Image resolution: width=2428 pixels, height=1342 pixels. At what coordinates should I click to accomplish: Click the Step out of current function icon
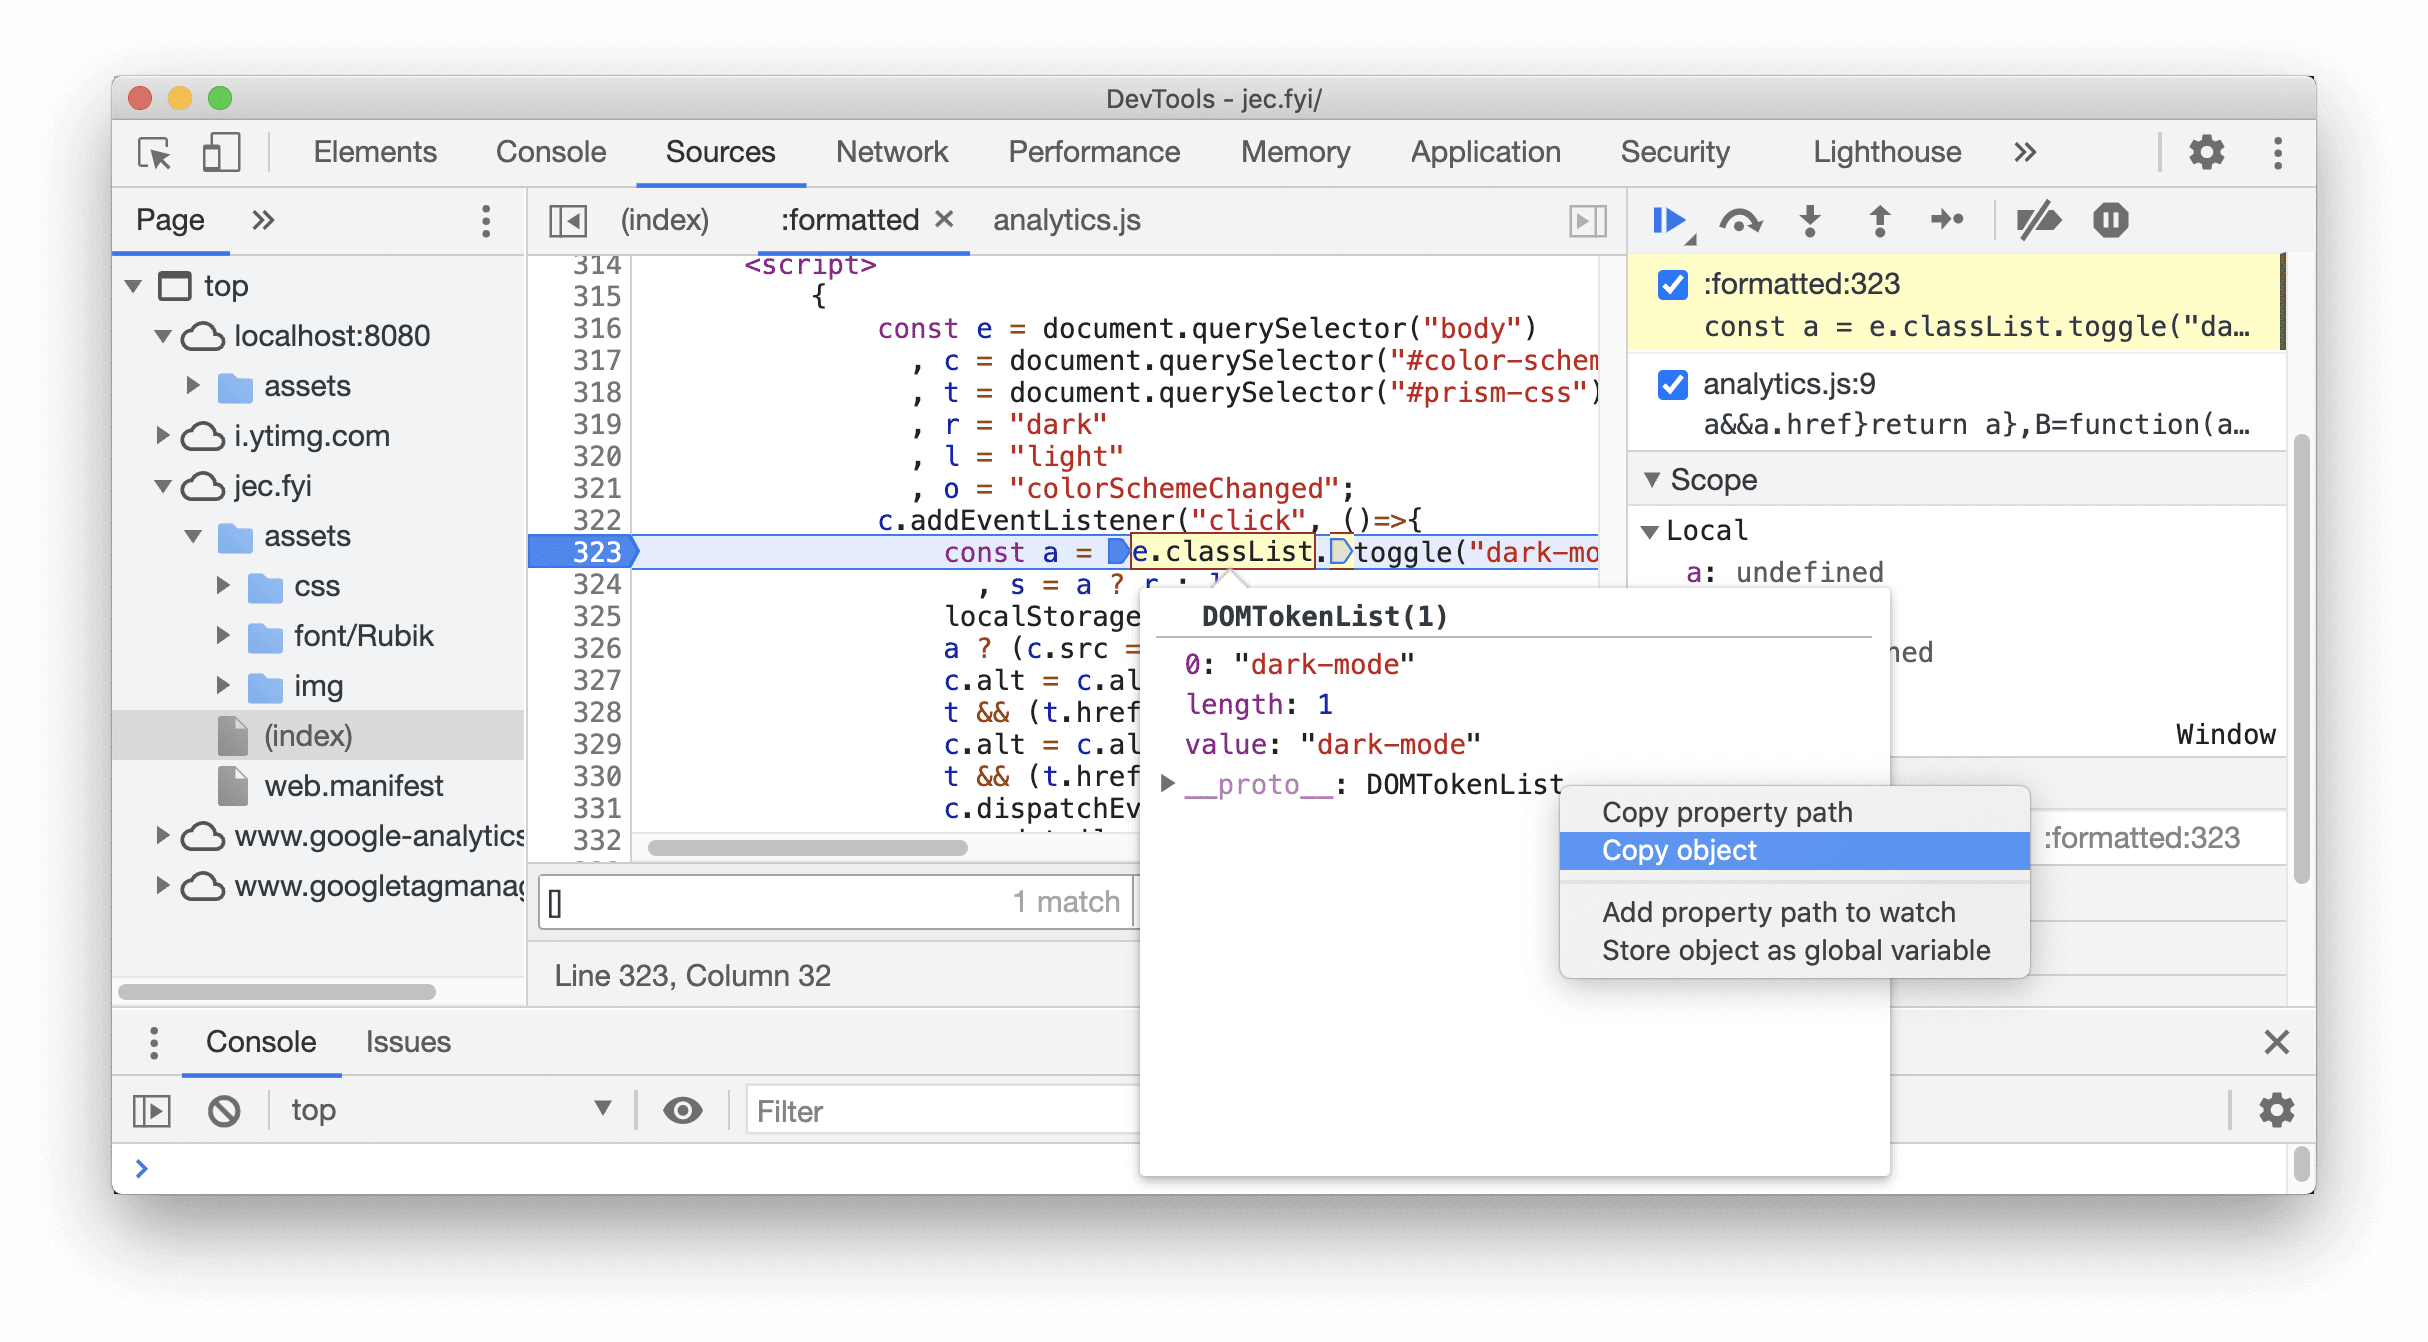click(1883, 220)
